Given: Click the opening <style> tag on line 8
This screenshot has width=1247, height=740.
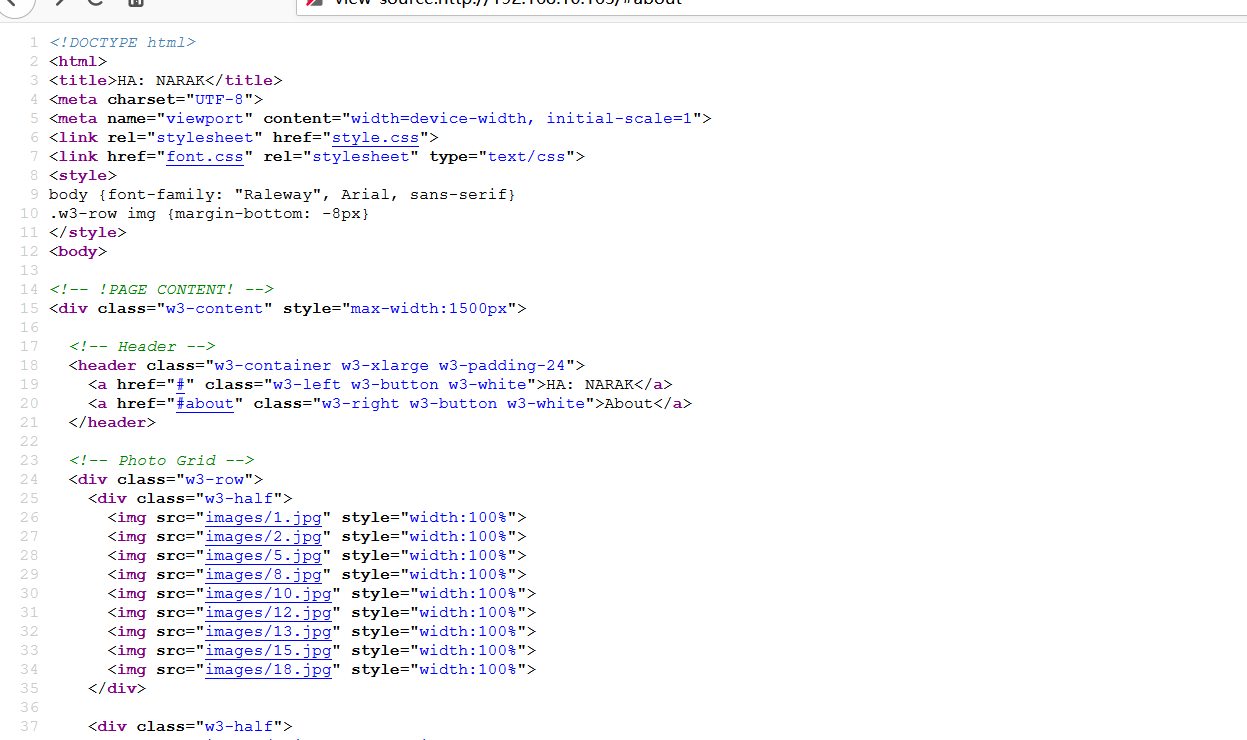Looking at the screenshot, I should [x=83, y=175].
